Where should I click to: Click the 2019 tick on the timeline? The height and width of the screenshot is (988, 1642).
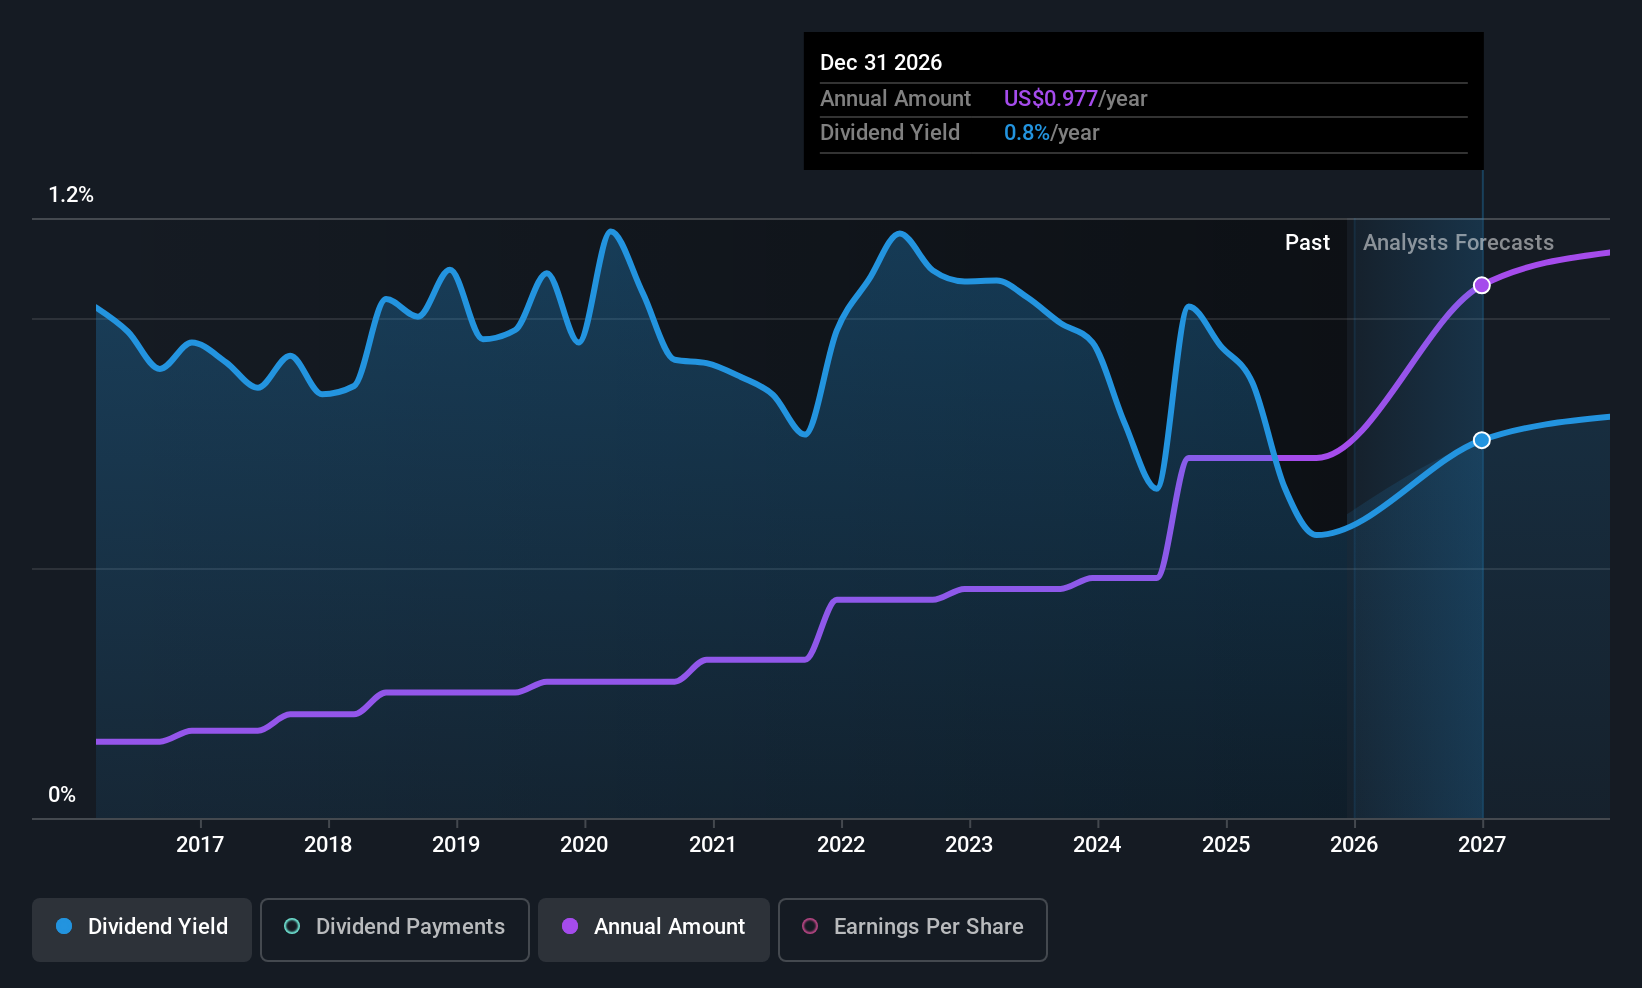point(456,845)
